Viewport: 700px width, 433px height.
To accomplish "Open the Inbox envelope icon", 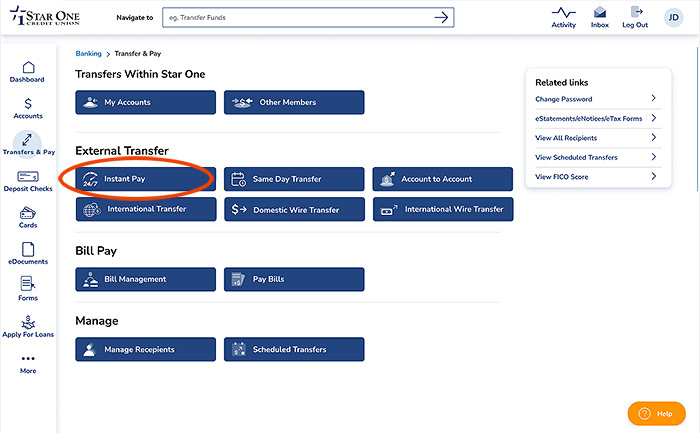I will (600, 12).
